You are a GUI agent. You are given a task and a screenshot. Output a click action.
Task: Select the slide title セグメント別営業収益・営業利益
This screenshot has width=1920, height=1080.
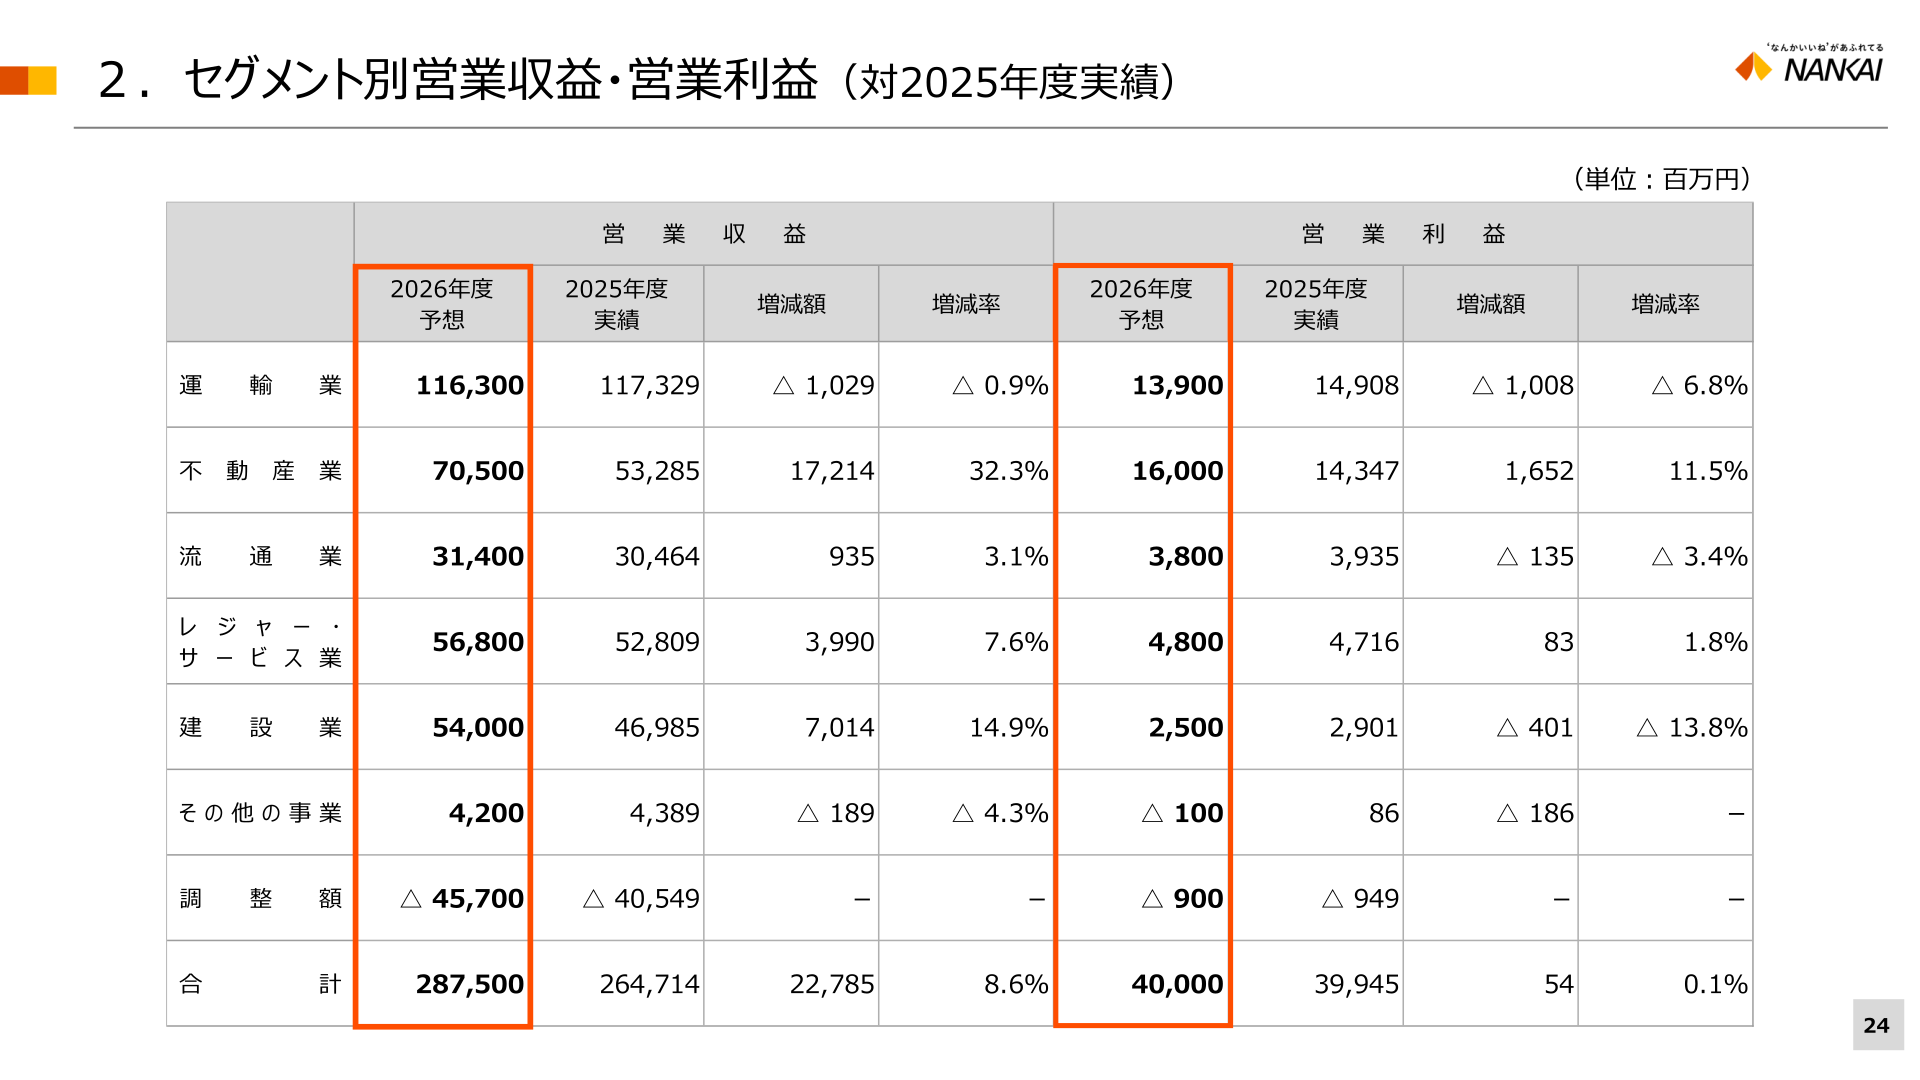(x=501, y=80)
